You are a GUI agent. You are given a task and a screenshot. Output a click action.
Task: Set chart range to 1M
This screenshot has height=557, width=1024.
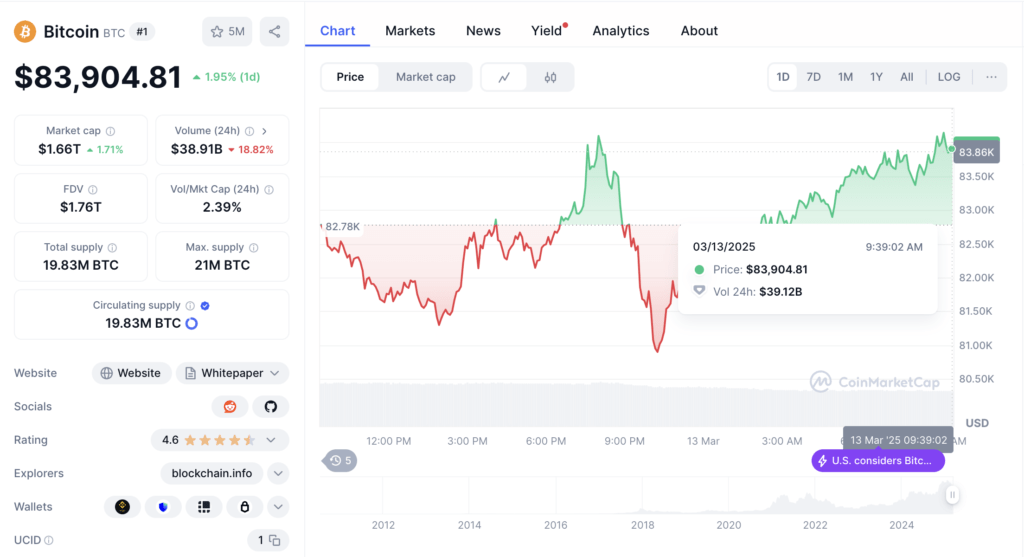pyautogui.click(x=846, y=77)
